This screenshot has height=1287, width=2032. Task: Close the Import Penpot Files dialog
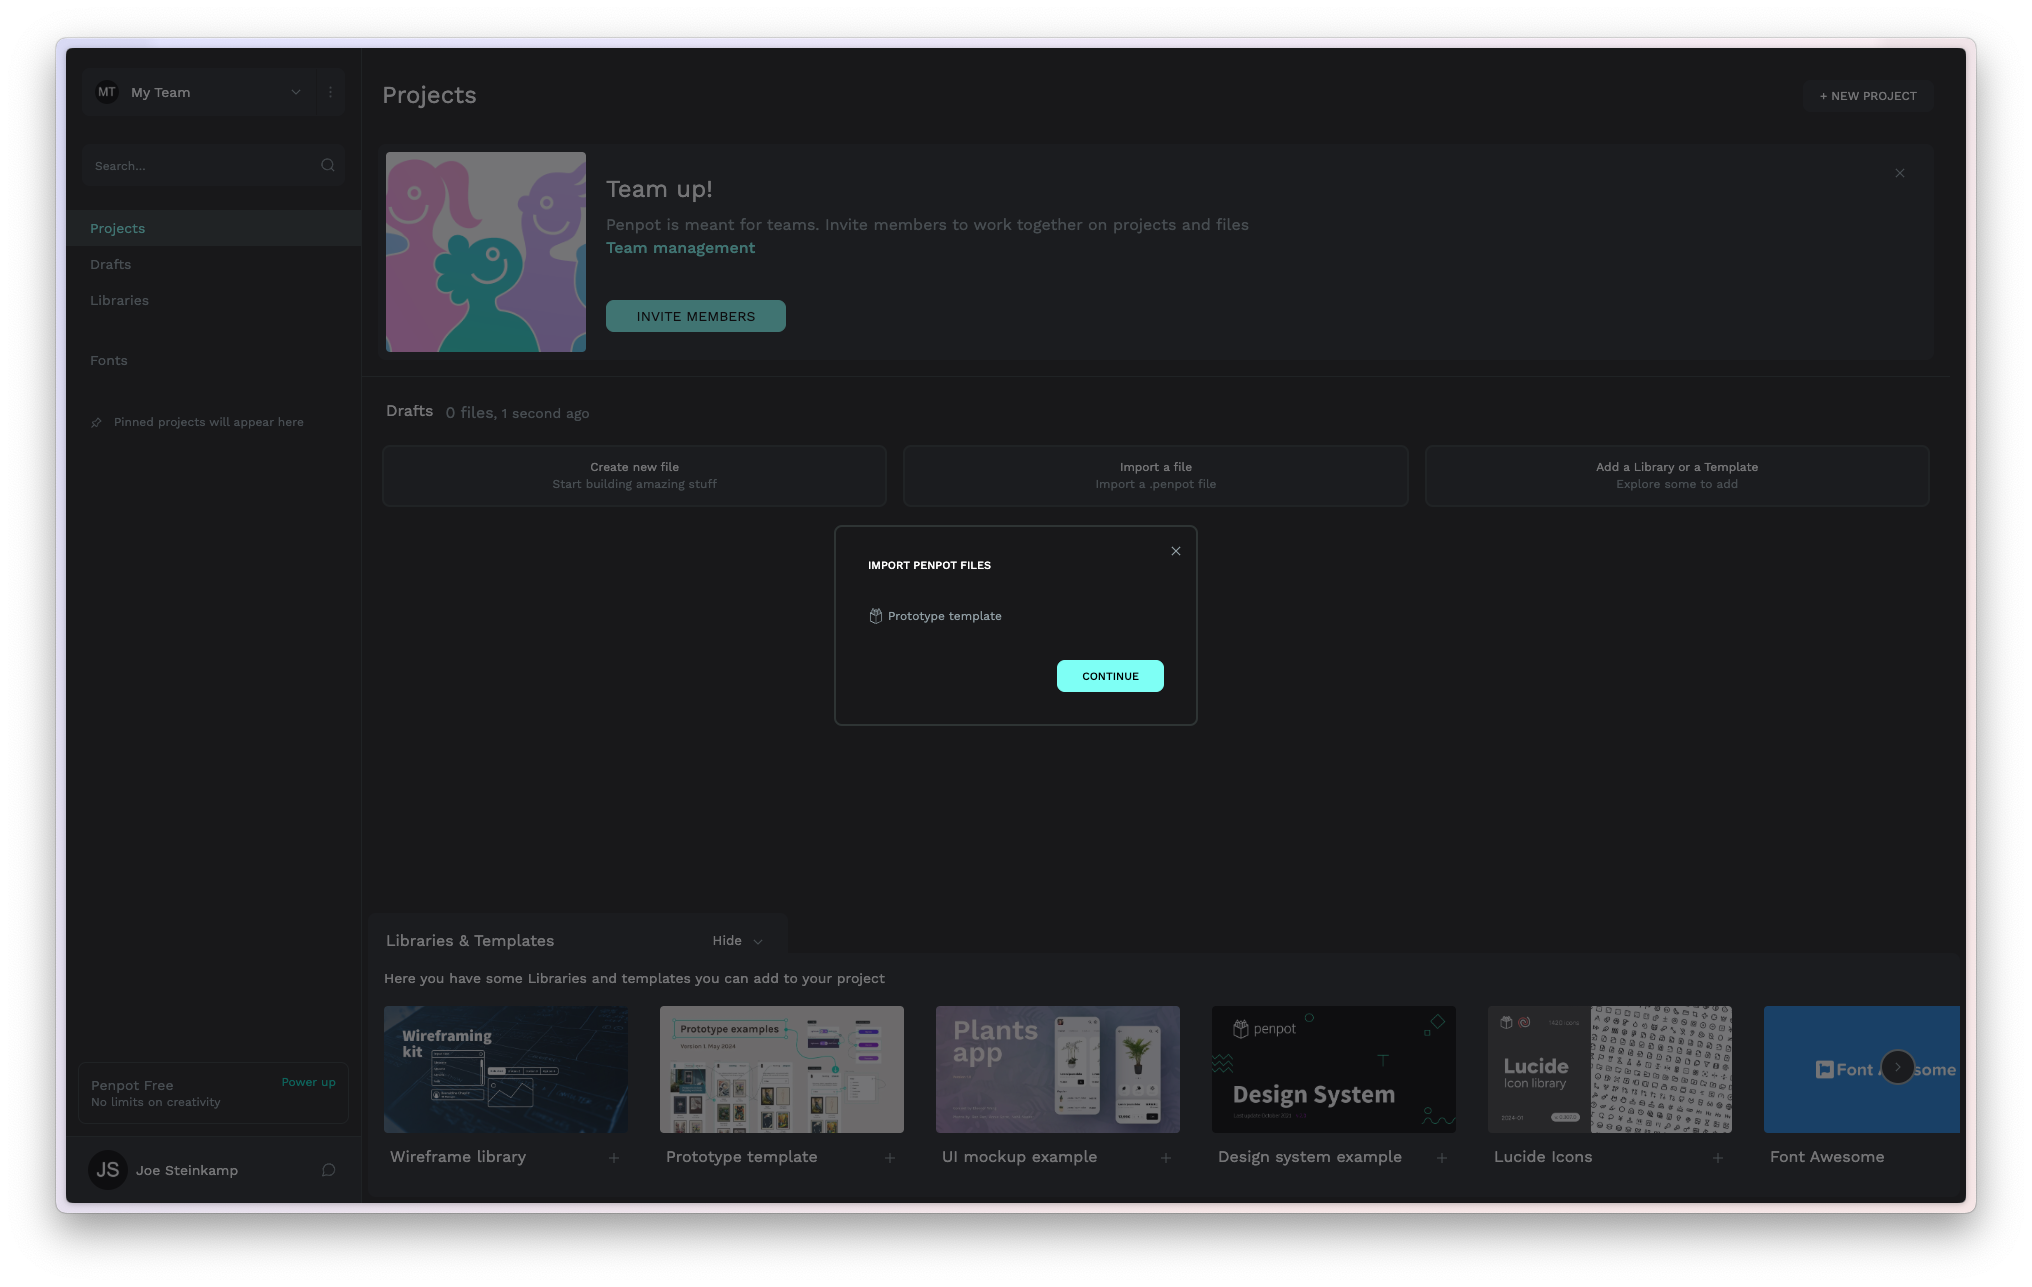pos(1176,551)
